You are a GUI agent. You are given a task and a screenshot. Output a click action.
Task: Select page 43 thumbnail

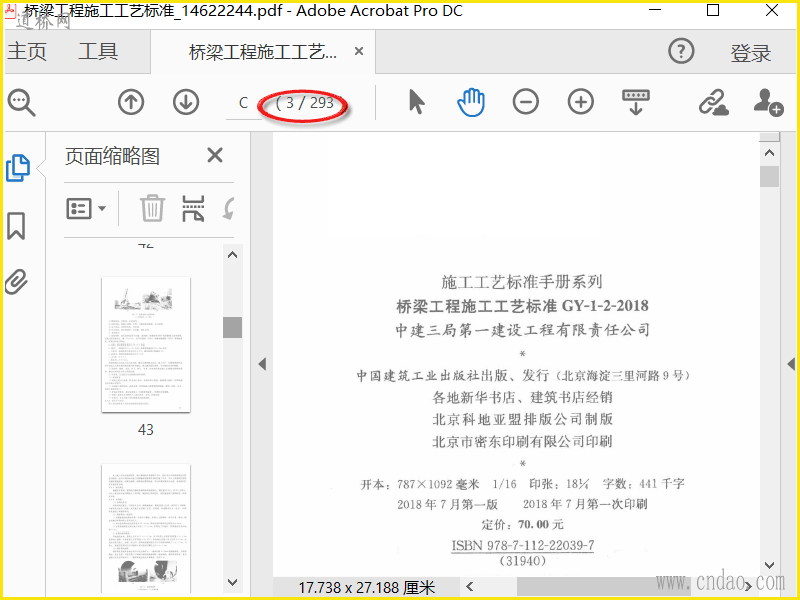(x=146, y=344)
